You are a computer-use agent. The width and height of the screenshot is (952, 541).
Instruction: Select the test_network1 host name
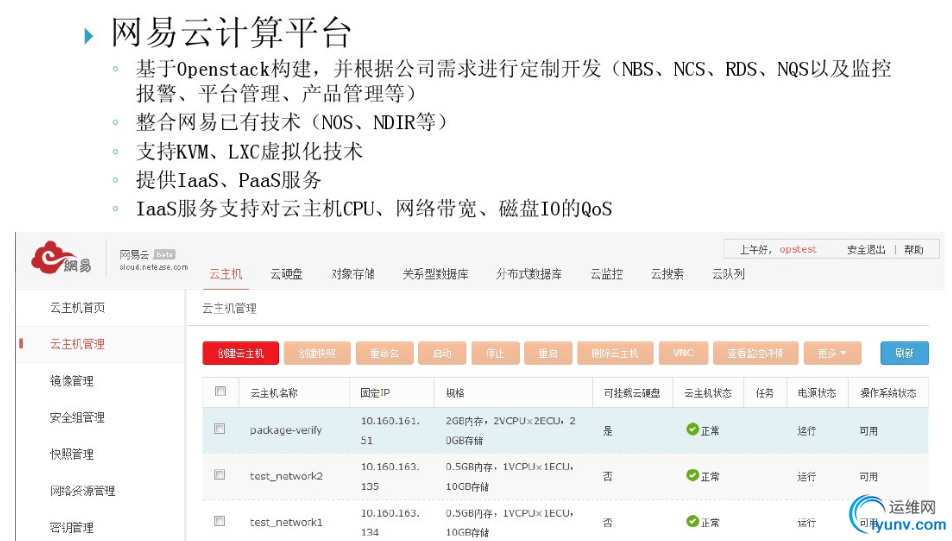286,522
